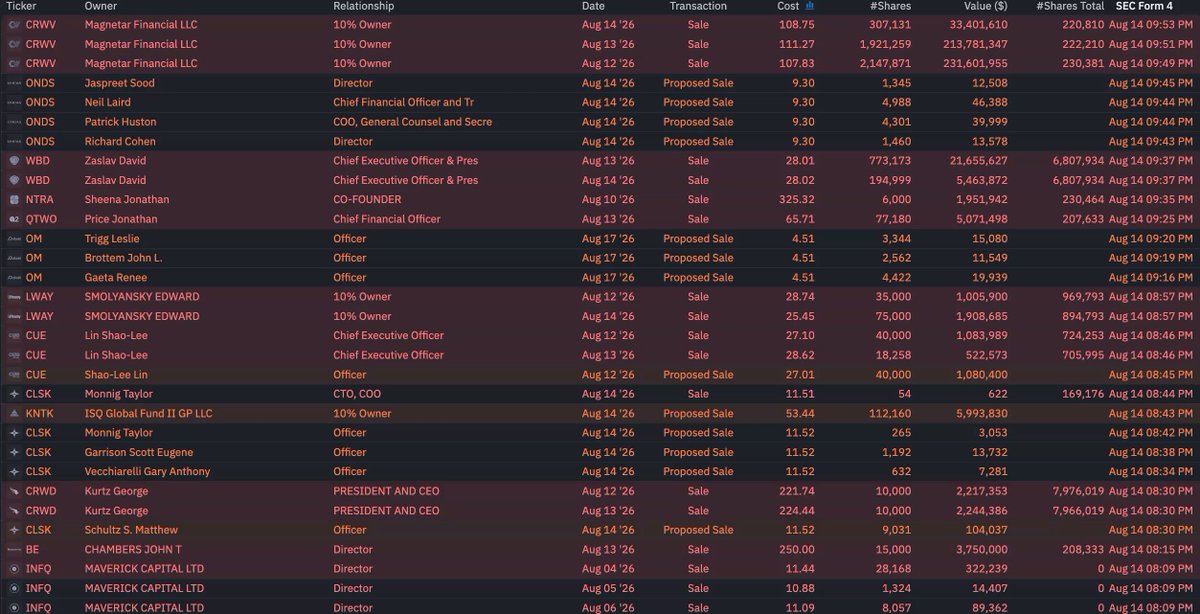The height and width of the screenshot is (614, 1200).
Task: Open owner link CHAMBERS JOHN T
Action: [x=133, y=550]
